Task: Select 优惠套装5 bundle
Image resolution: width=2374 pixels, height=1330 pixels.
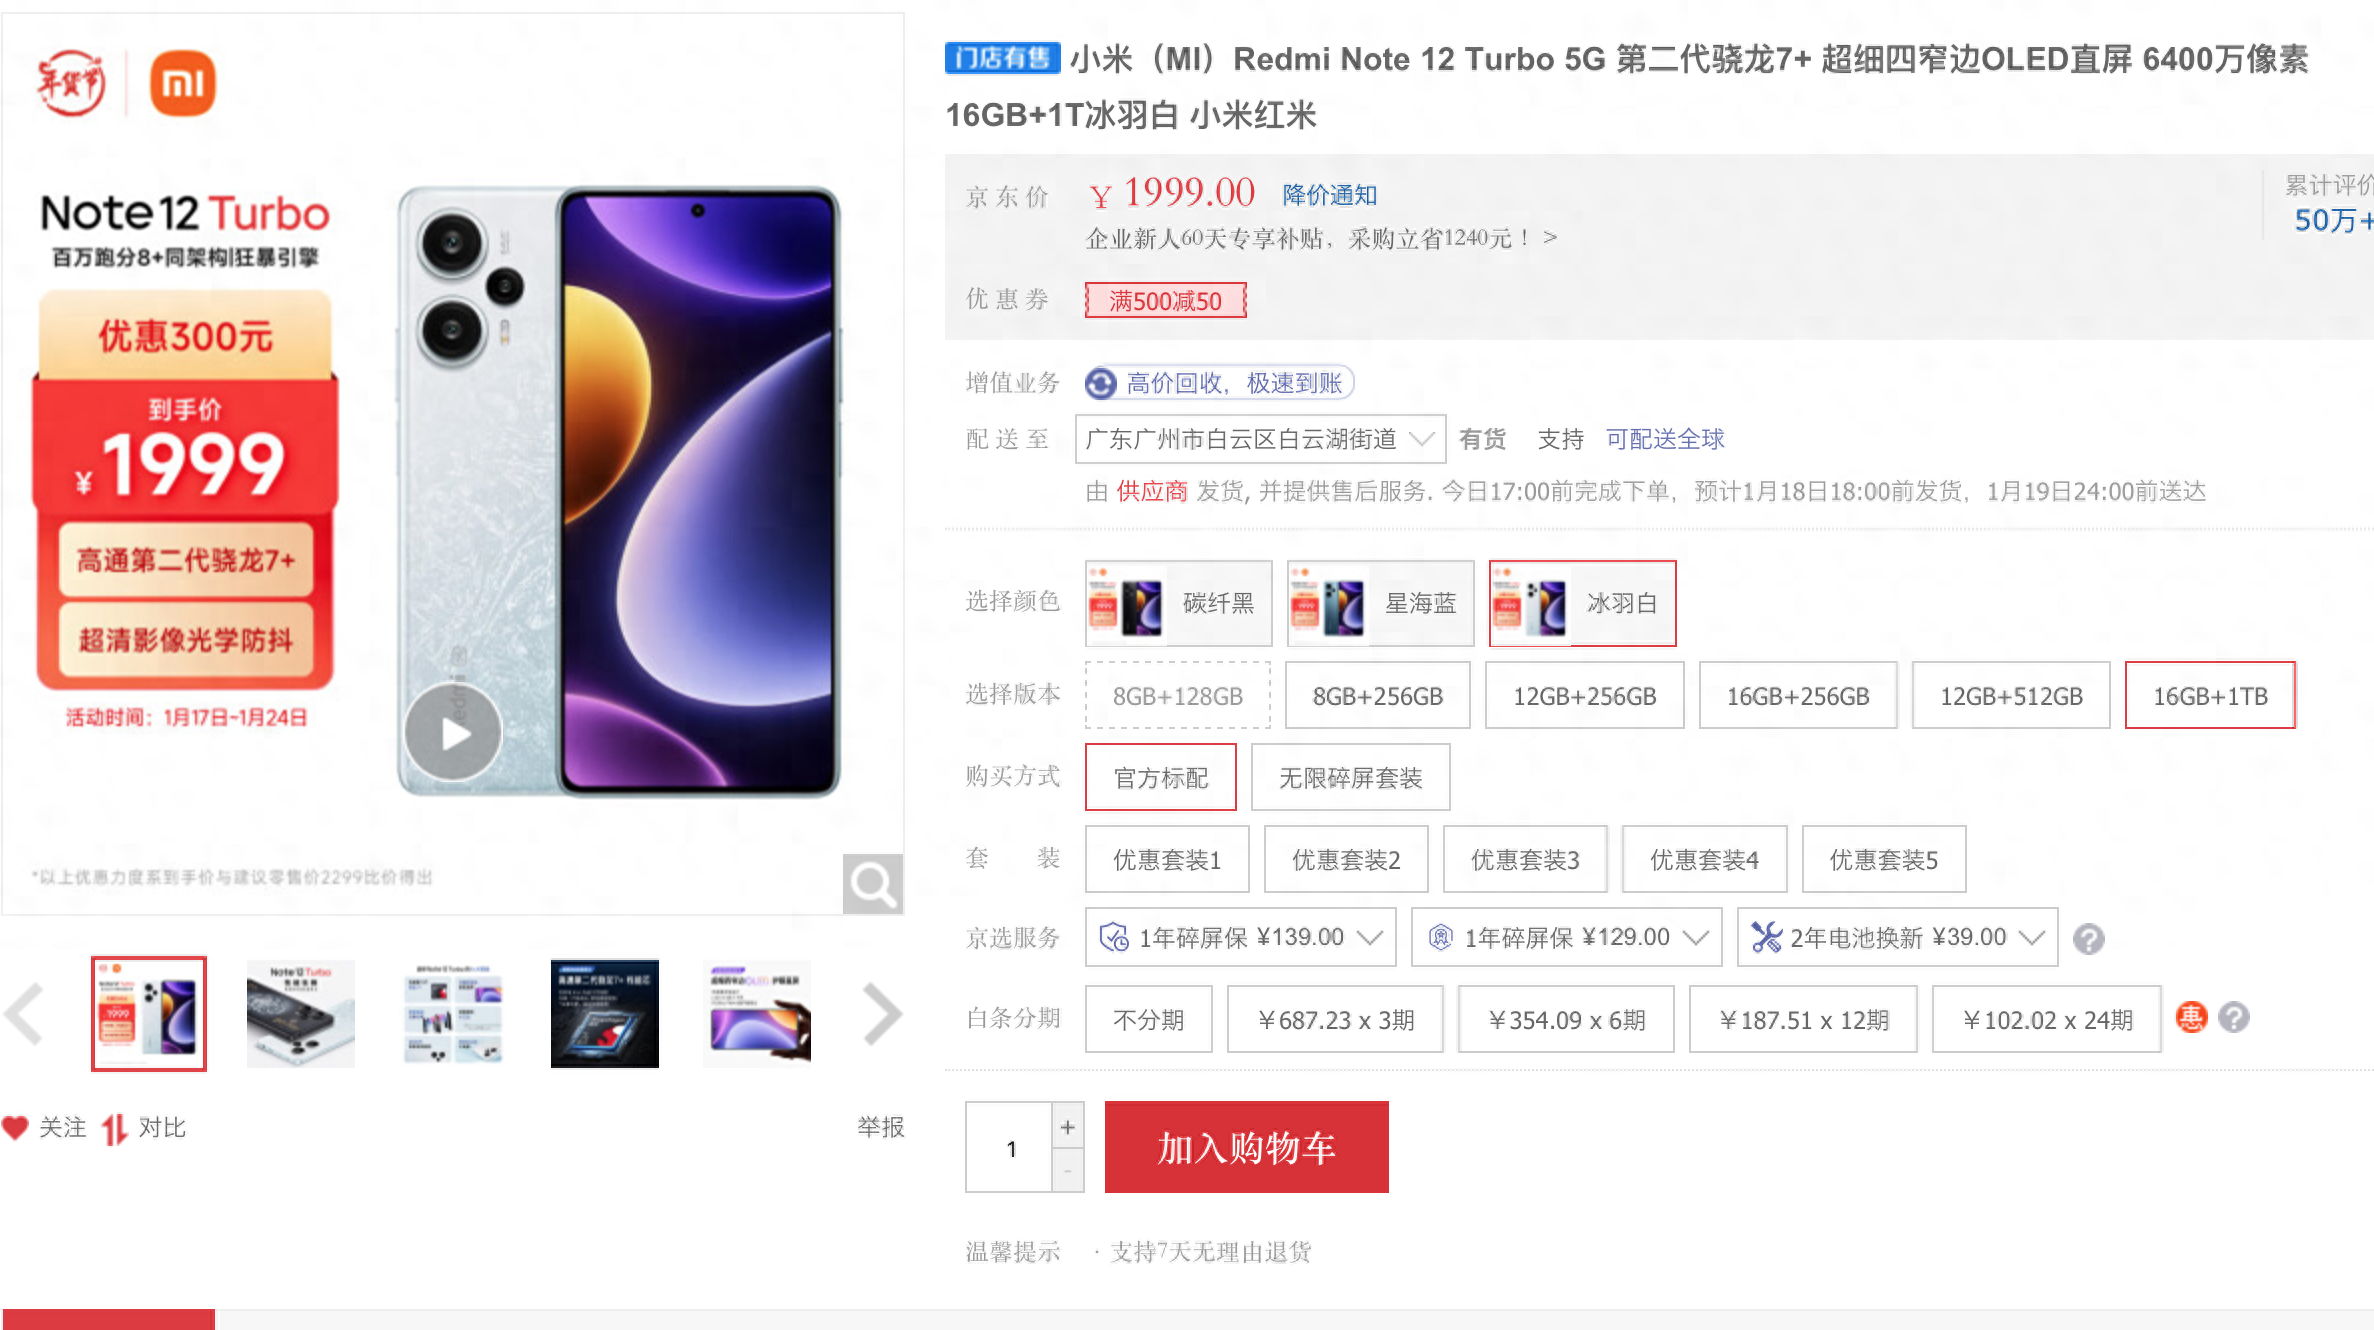Action: 1884,859
